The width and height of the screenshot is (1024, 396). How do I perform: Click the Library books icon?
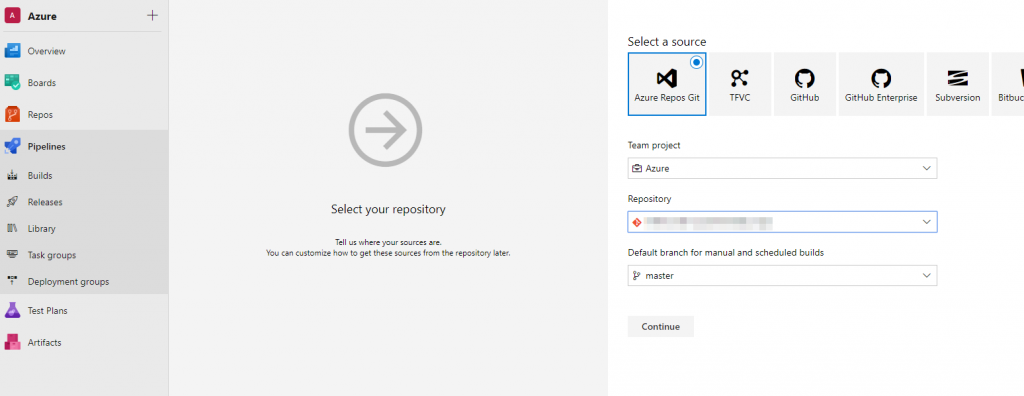(12, 229)
